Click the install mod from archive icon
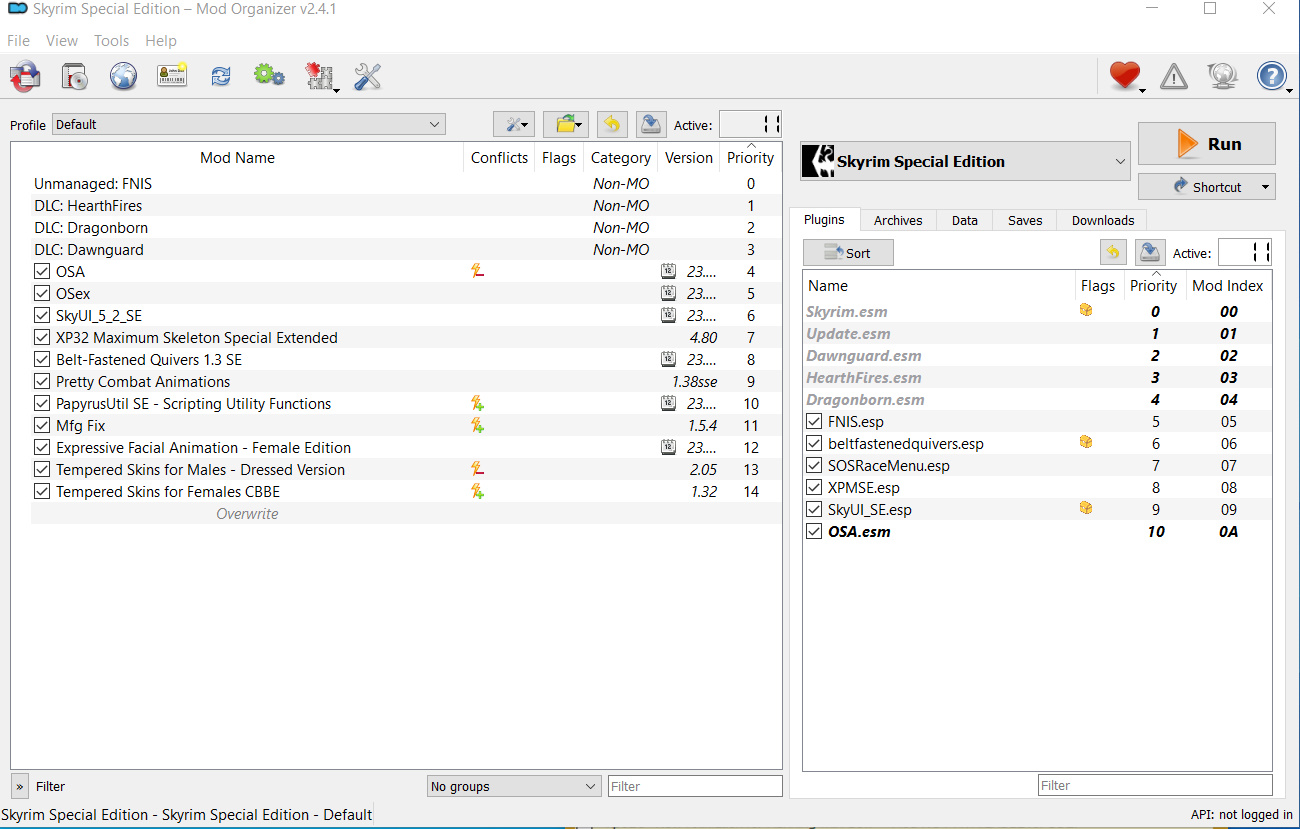This screenshot has width=1300, height=829. (75, 76)
